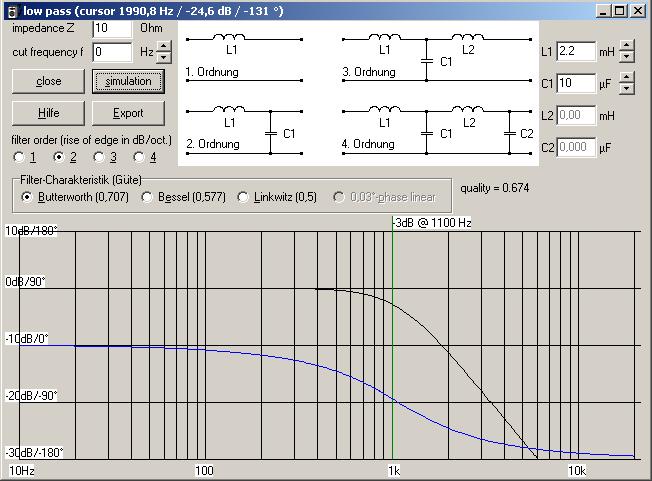Increase L1 value with up arrow
Image resolution: width=652 pixels, height=481 pixels.
pyautogui.click(x=627, y=45)
